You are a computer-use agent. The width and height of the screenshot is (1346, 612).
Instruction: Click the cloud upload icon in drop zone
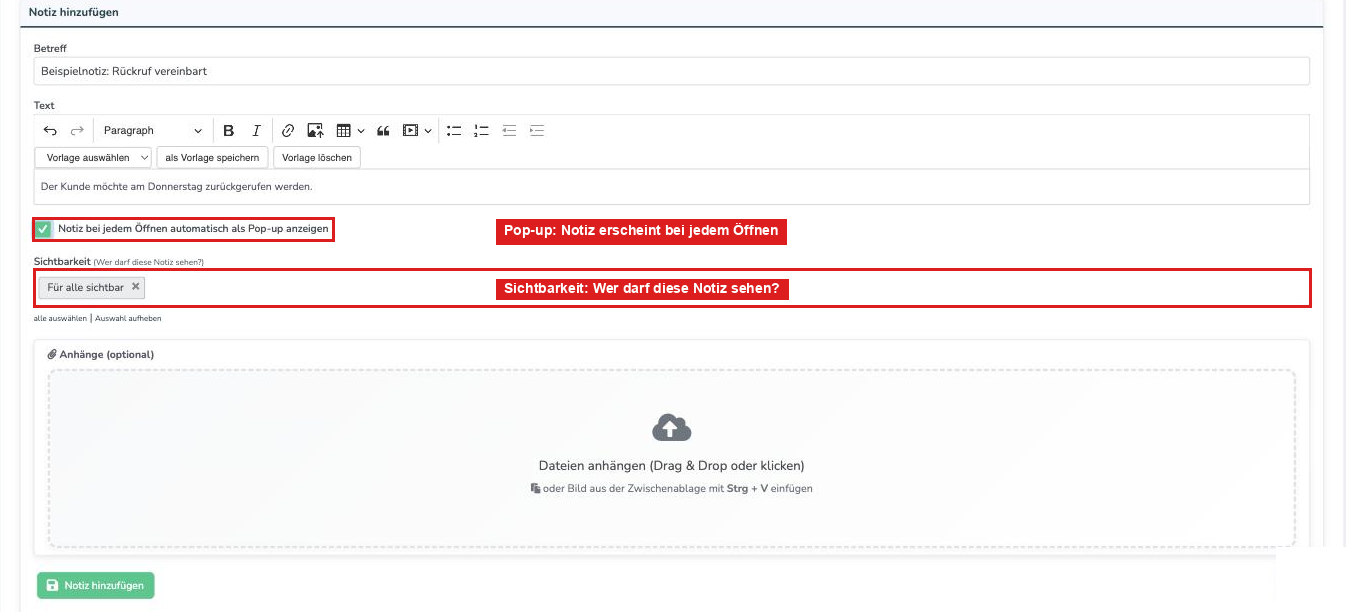click(671, 428)
